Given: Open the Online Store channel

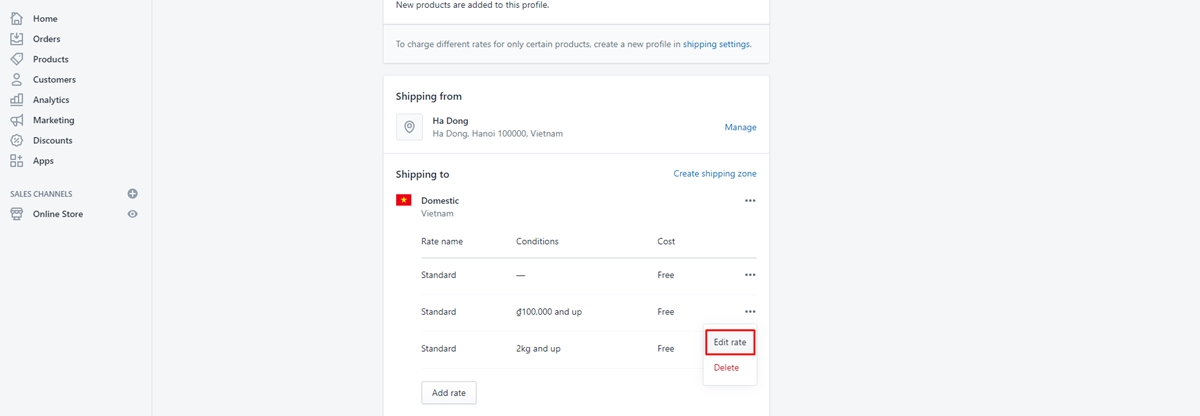Looking at the screenshot, I should 58,214.
